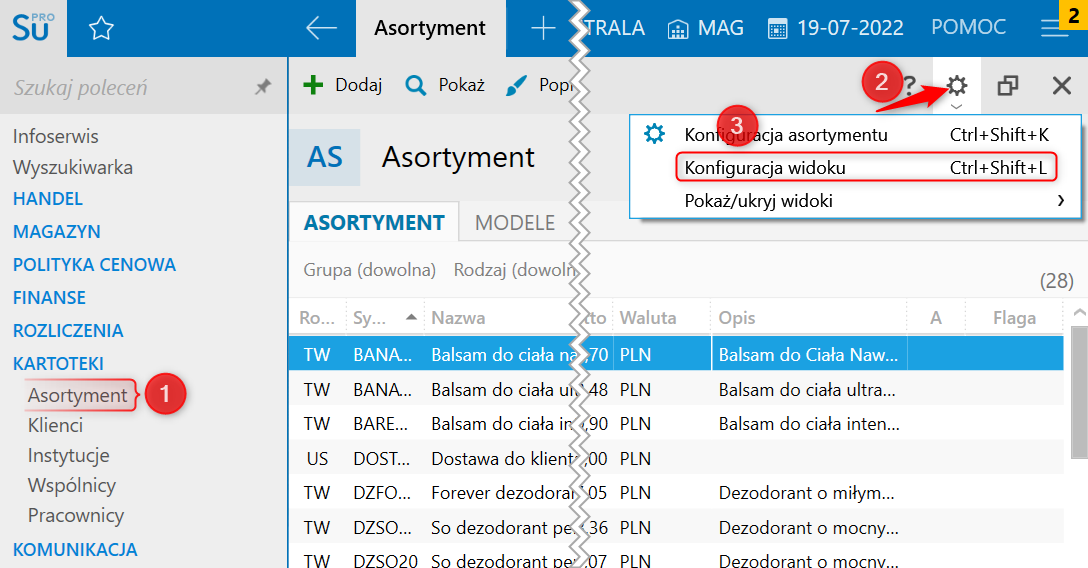Click the magnifier Pokaż icon

(416, 85)
